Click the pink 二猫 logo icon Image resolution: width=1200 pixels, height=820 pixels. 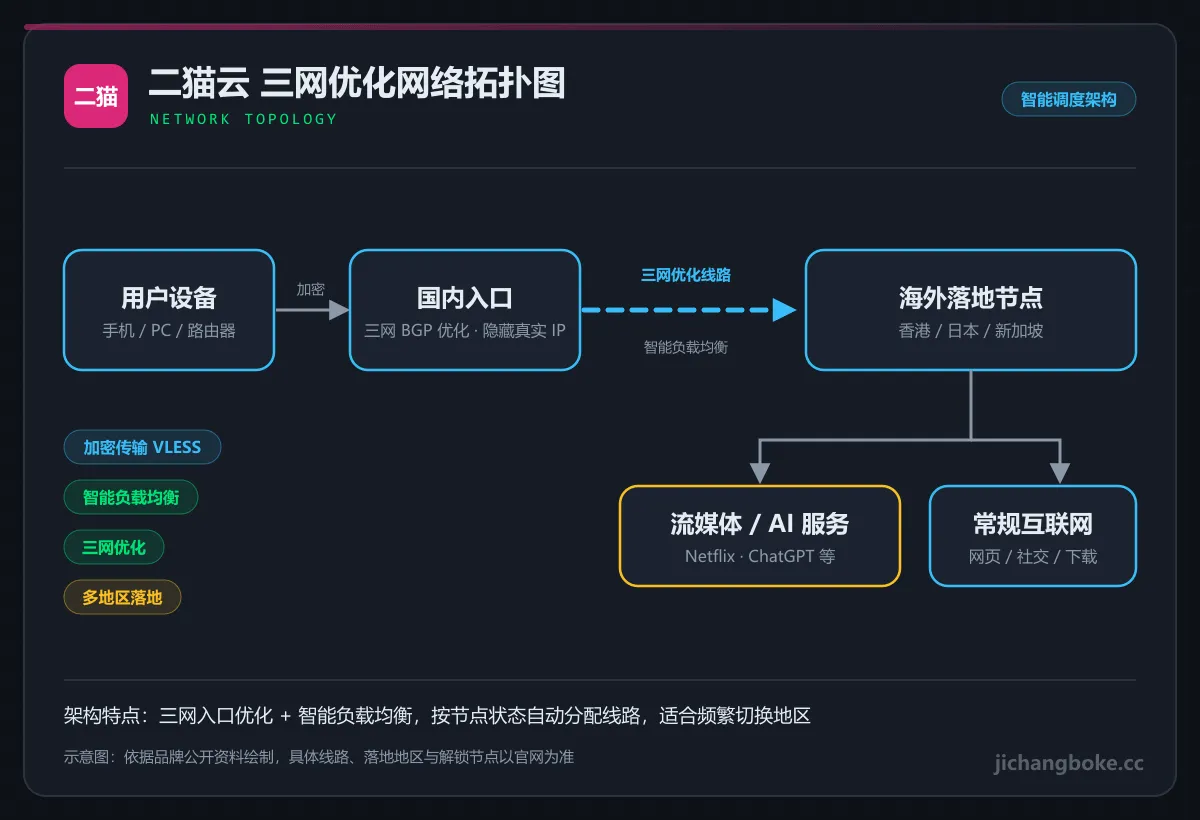coord(96,96)
